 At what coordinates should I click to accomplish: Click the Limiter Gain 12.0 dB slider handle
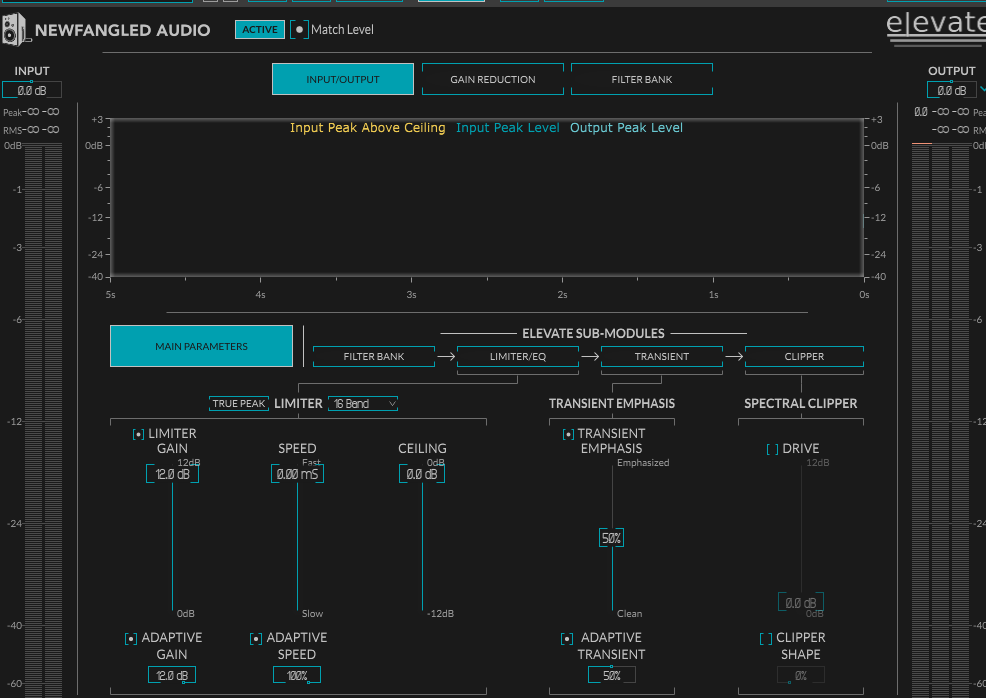[172, 474]
